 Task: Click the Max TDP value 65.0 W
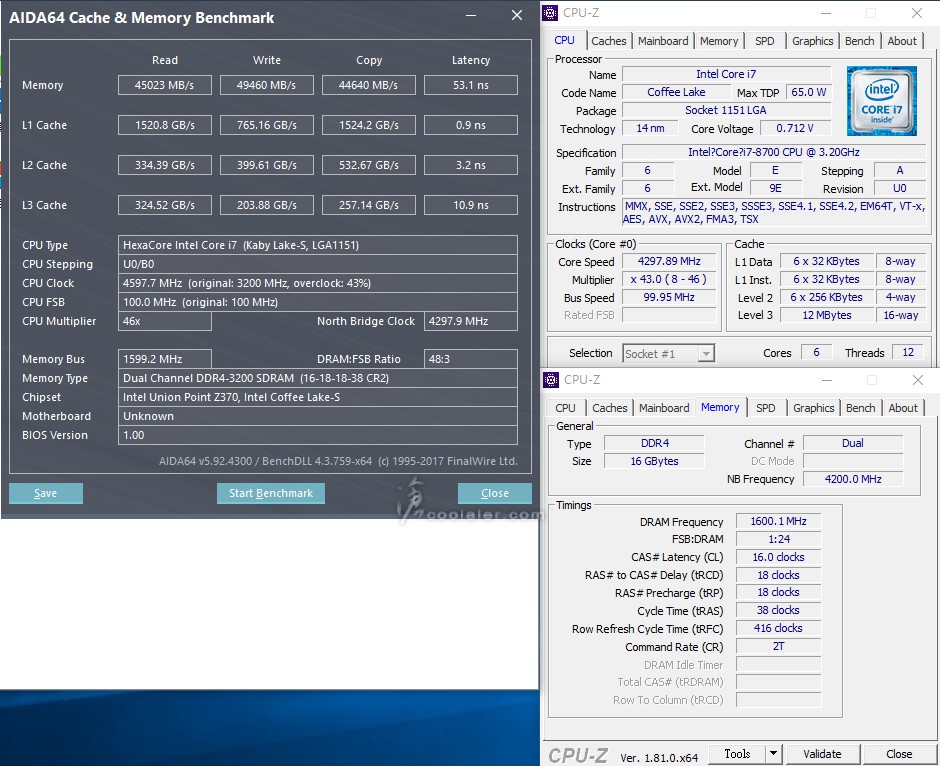pos(808,92)
